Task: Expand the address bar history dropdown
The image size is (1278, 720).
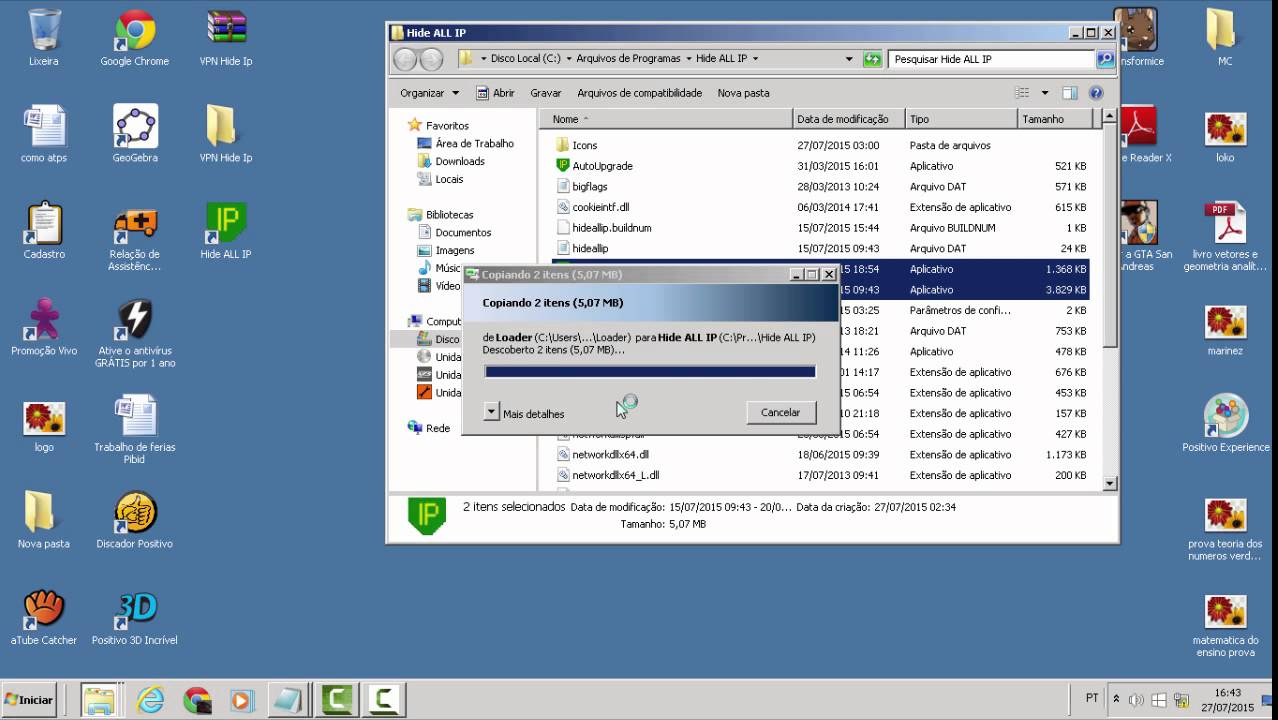Action: [x=849, y=59]
